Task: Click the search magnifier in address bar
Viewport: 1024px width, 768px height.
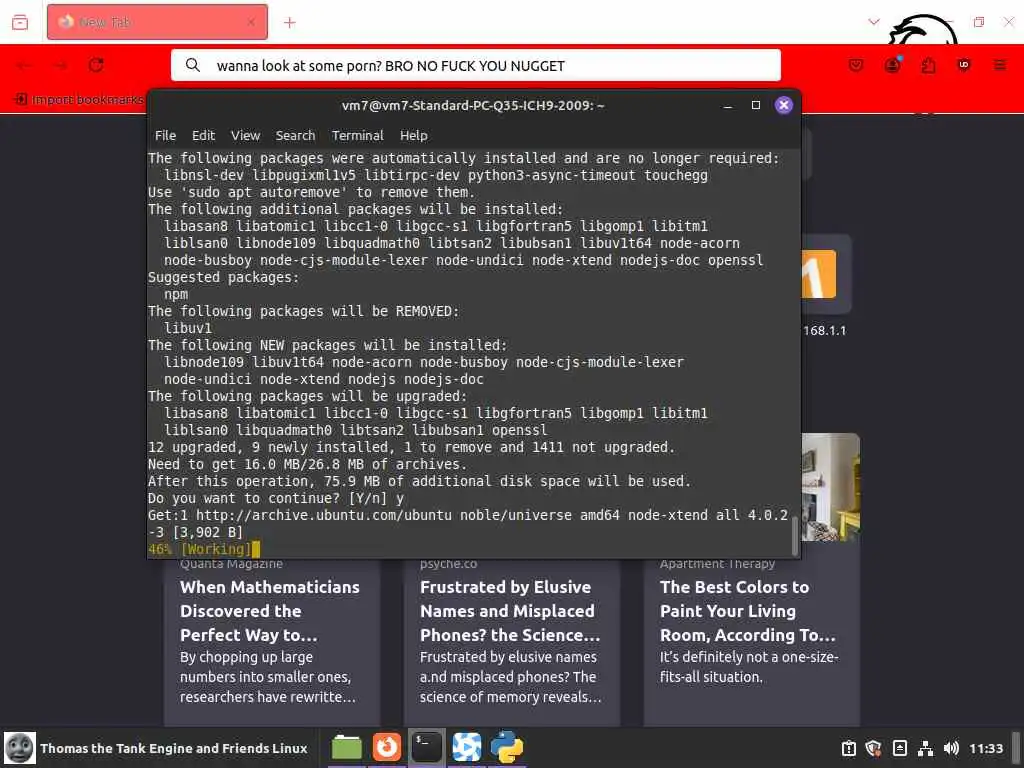Action: (192, 65)
